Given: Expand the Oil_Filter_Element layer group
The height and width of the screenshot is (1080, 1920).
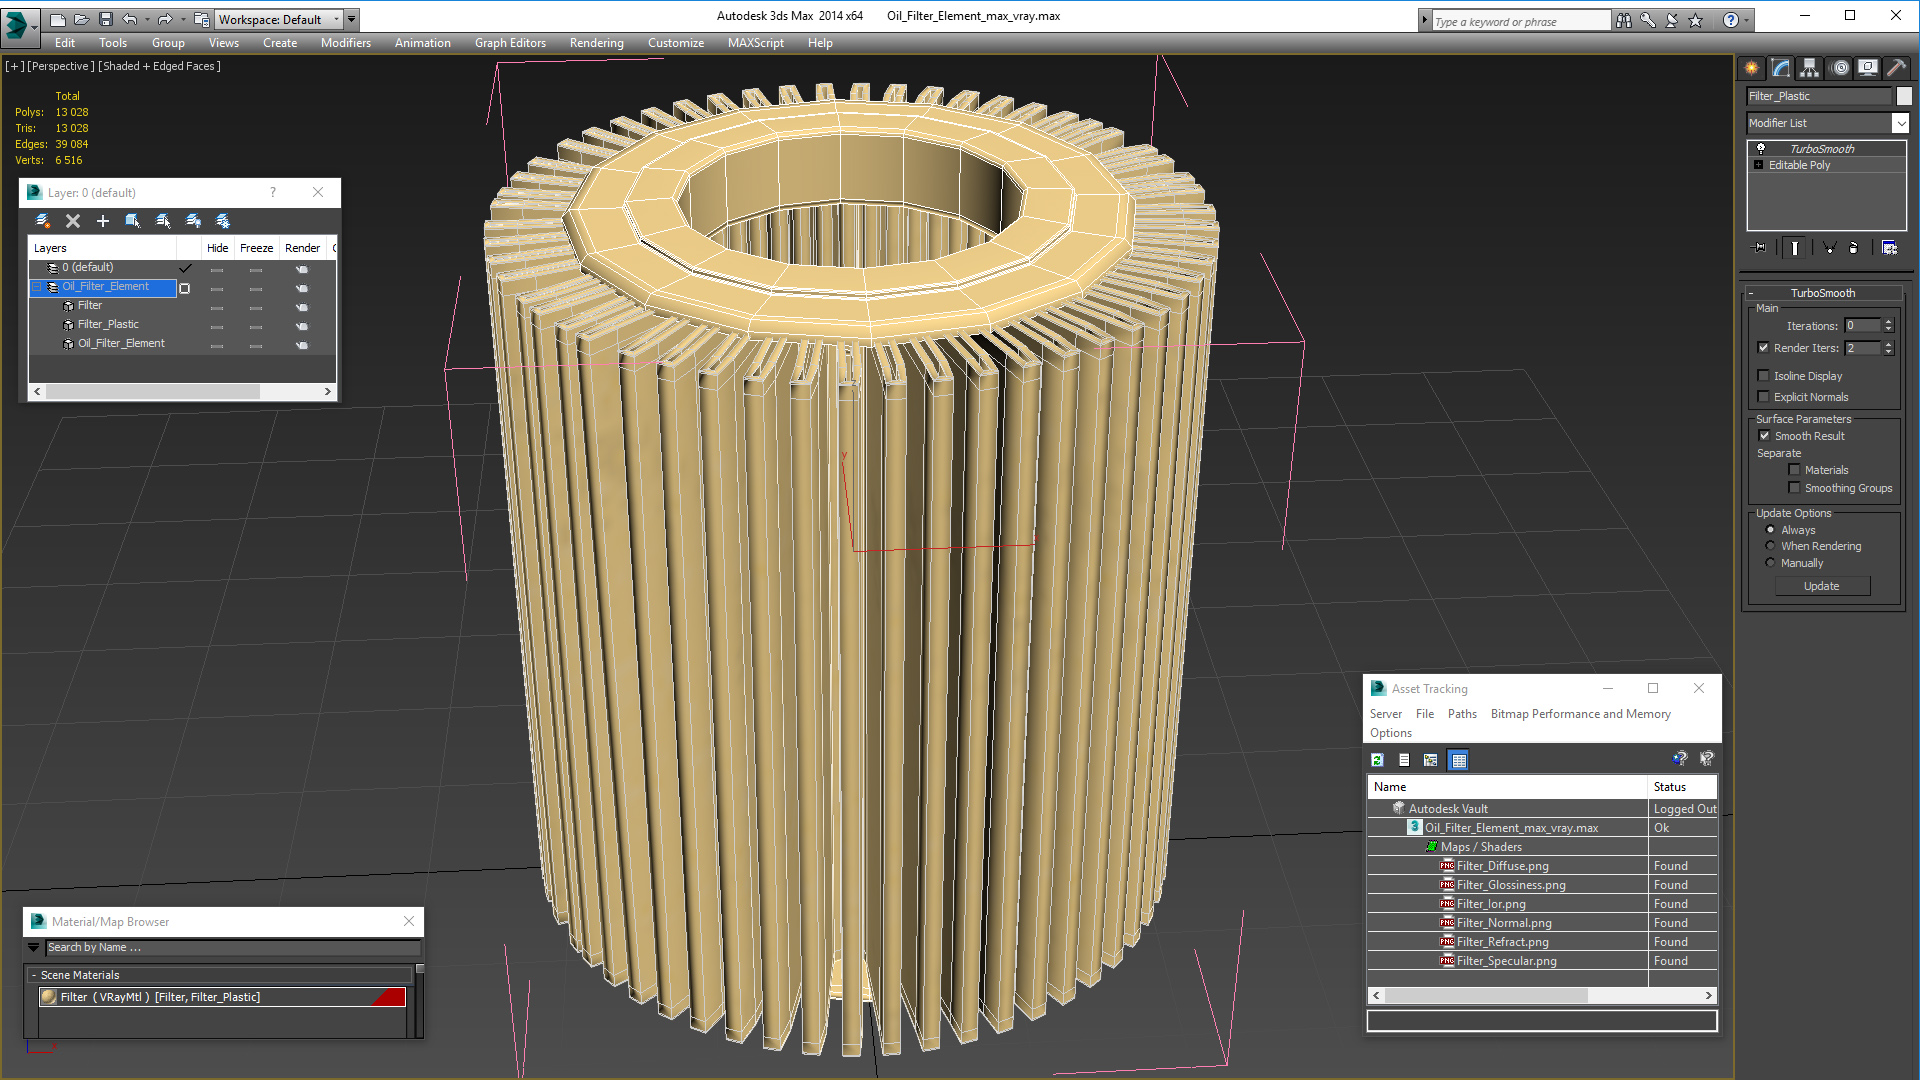Looking at the screenshot, I should [x=36, y=286].
